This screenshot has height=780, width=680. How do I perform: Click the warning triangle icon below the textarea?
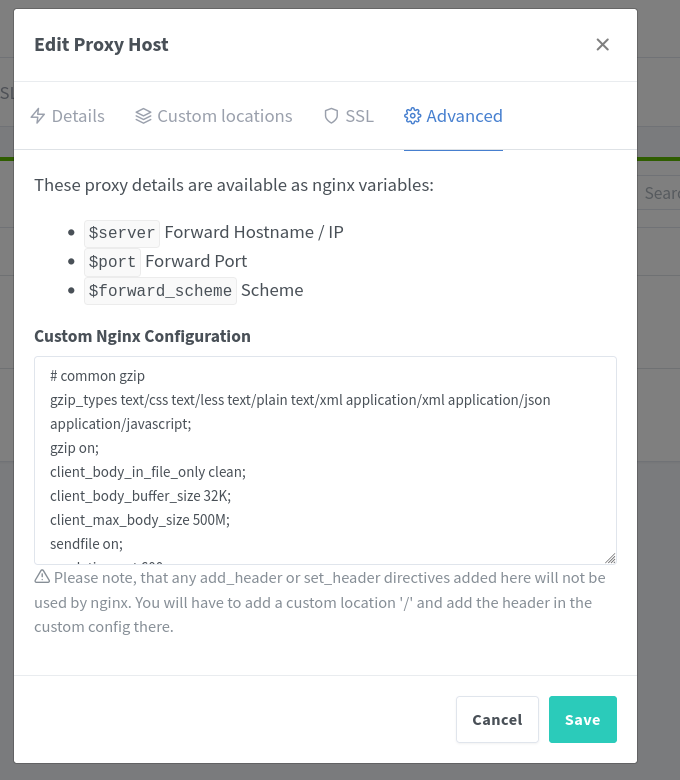pyautogui.click(x=42, y=577)
